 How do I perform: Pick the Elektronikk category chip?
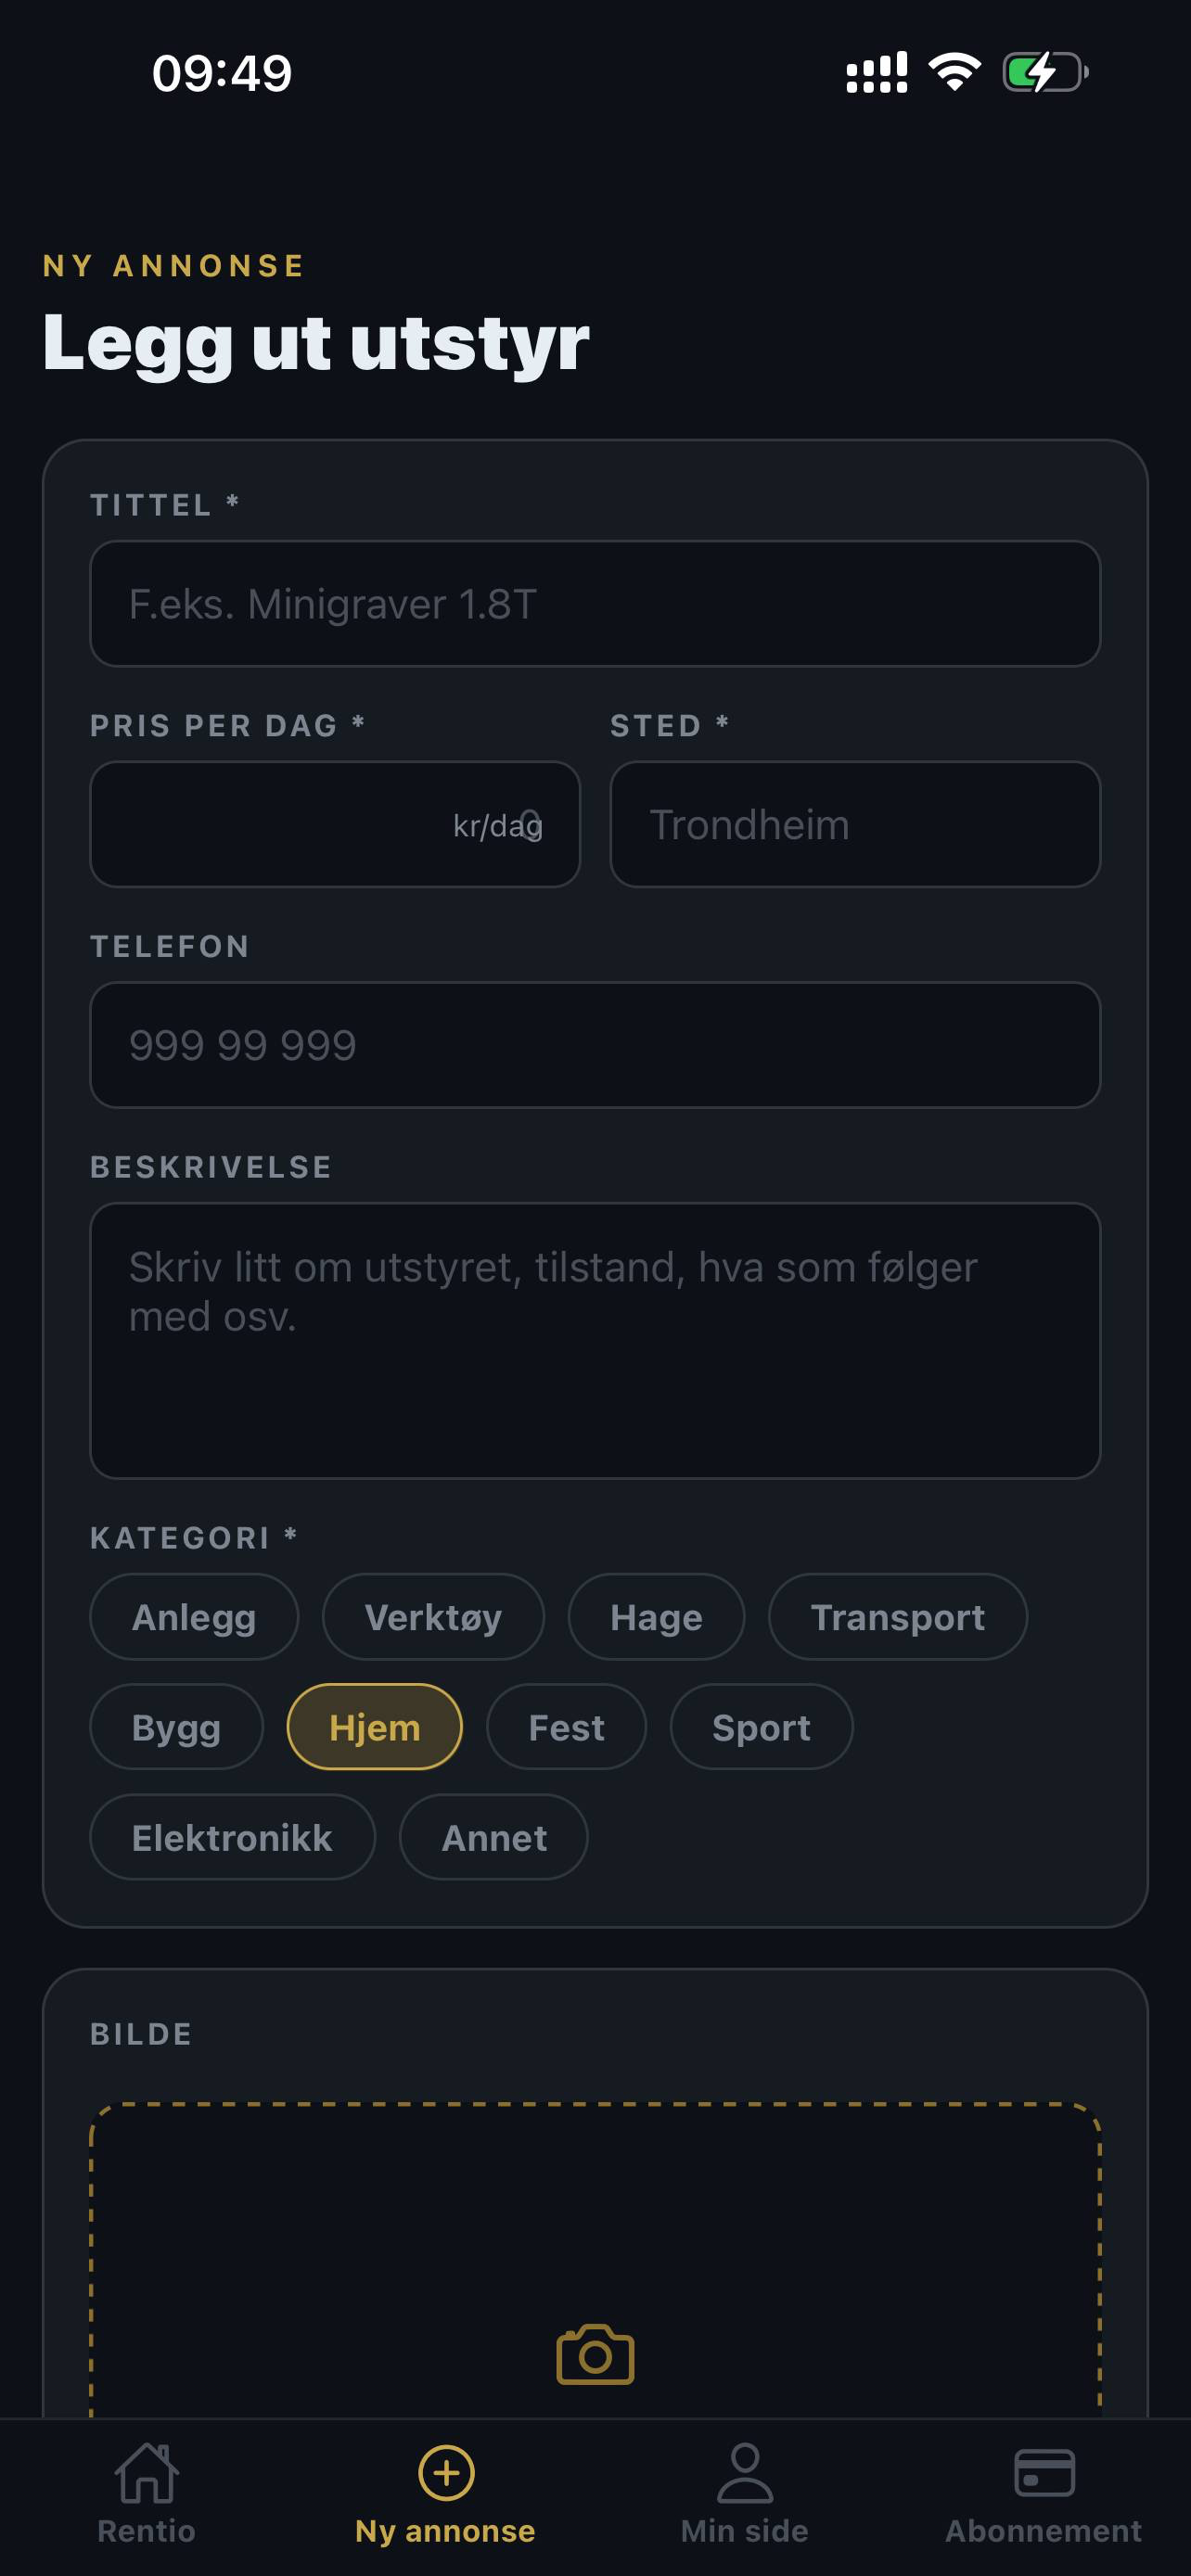(232, 1837)
